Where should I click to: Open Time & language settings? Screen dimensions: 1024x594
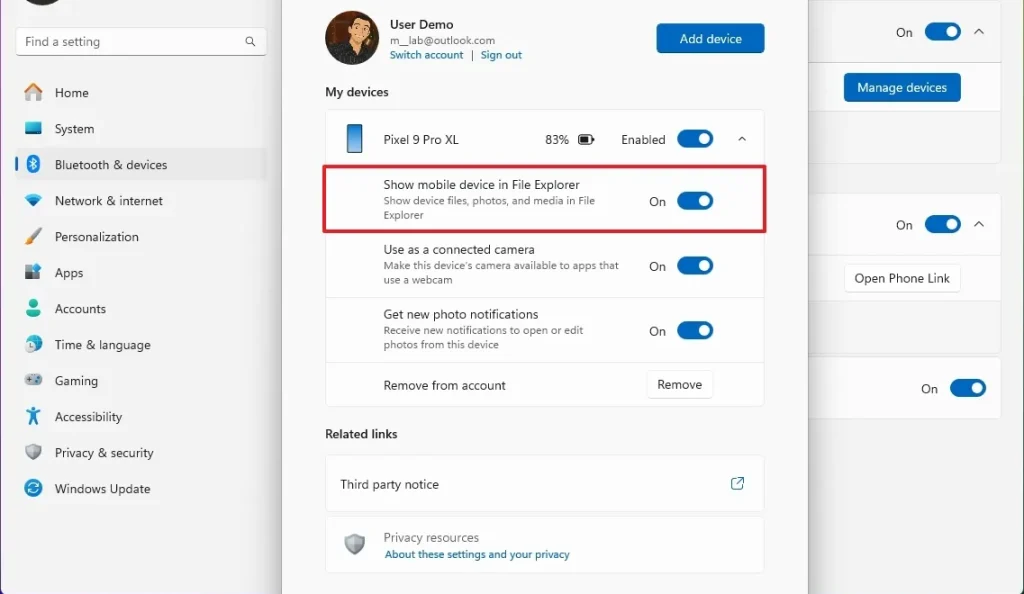pyautogui.click(x=141, y=344)
